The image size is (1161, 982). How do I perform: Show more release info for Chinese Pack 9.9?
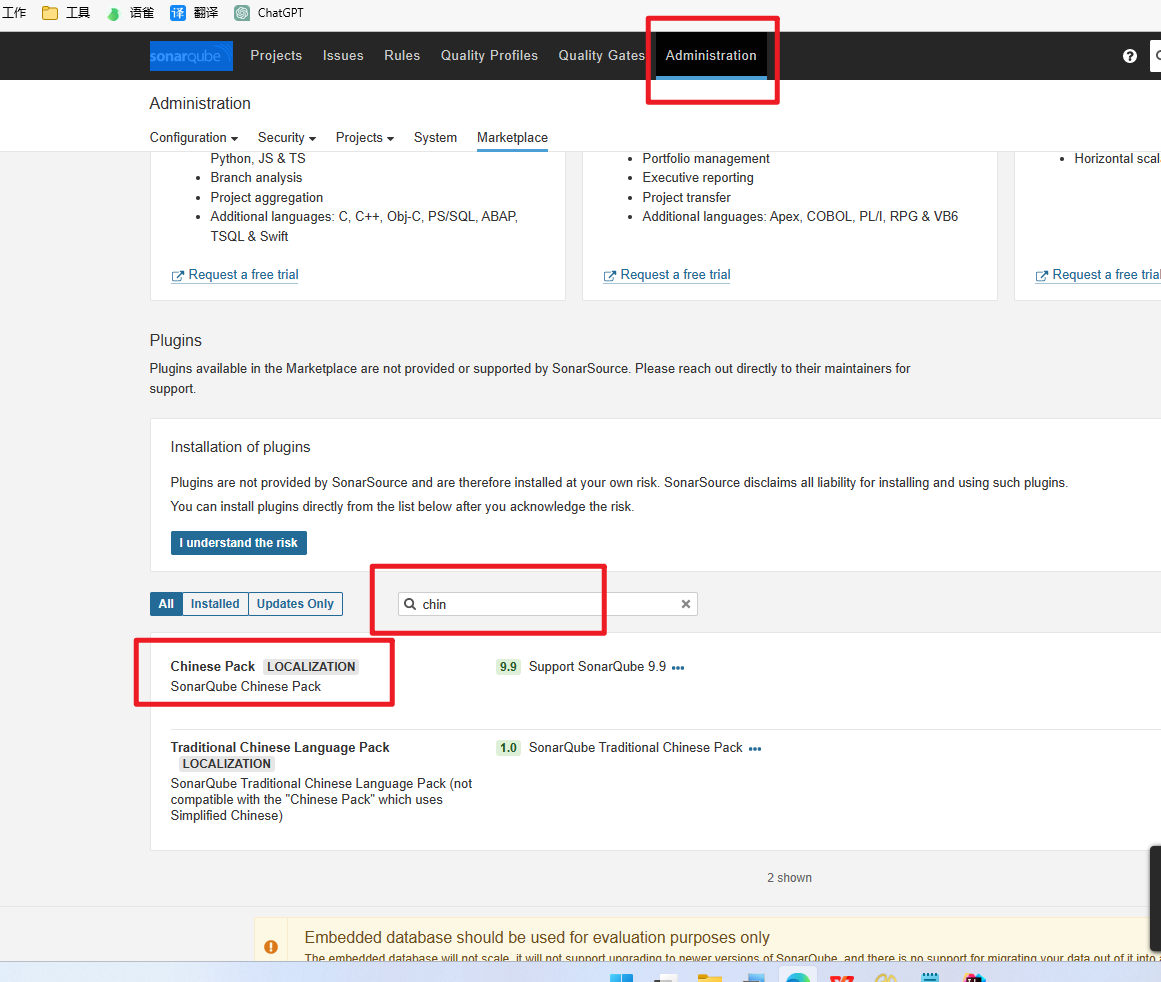(x=678, y=667)
